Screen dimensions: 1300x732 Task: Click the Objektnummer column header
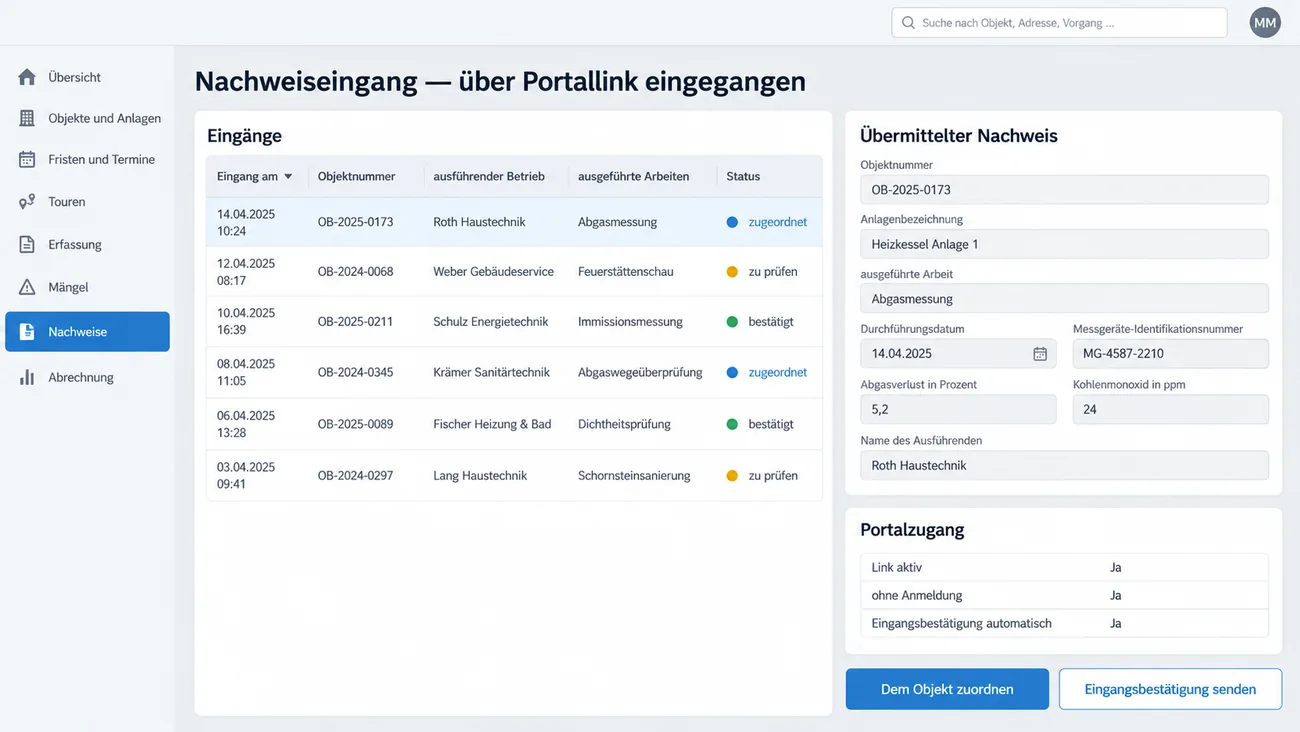356,176
